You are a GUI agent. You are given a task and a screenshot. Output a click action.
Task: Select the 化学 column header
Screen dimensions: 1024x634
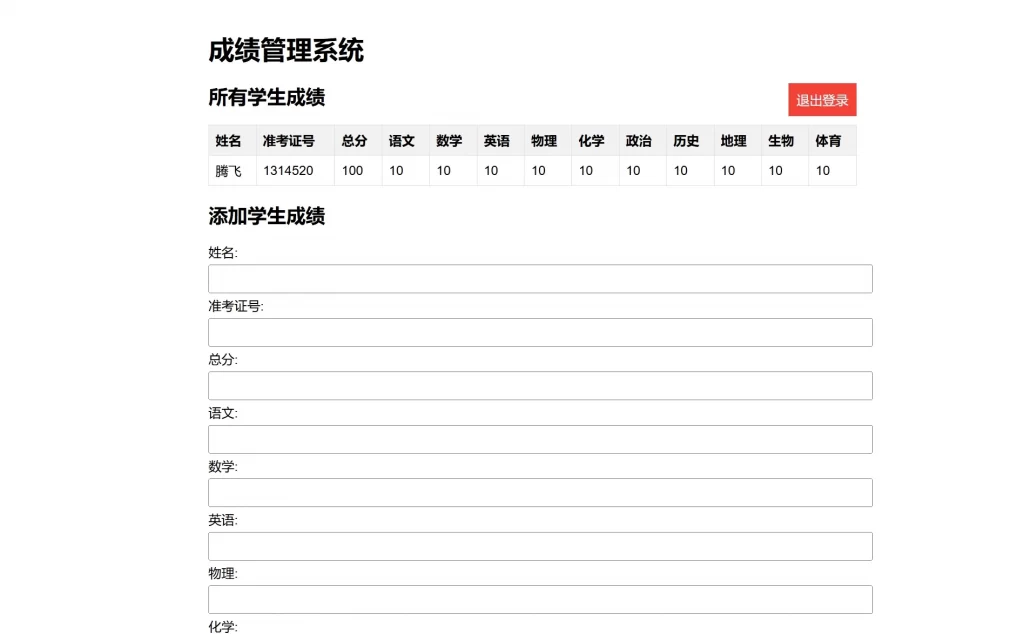(592, 141)
